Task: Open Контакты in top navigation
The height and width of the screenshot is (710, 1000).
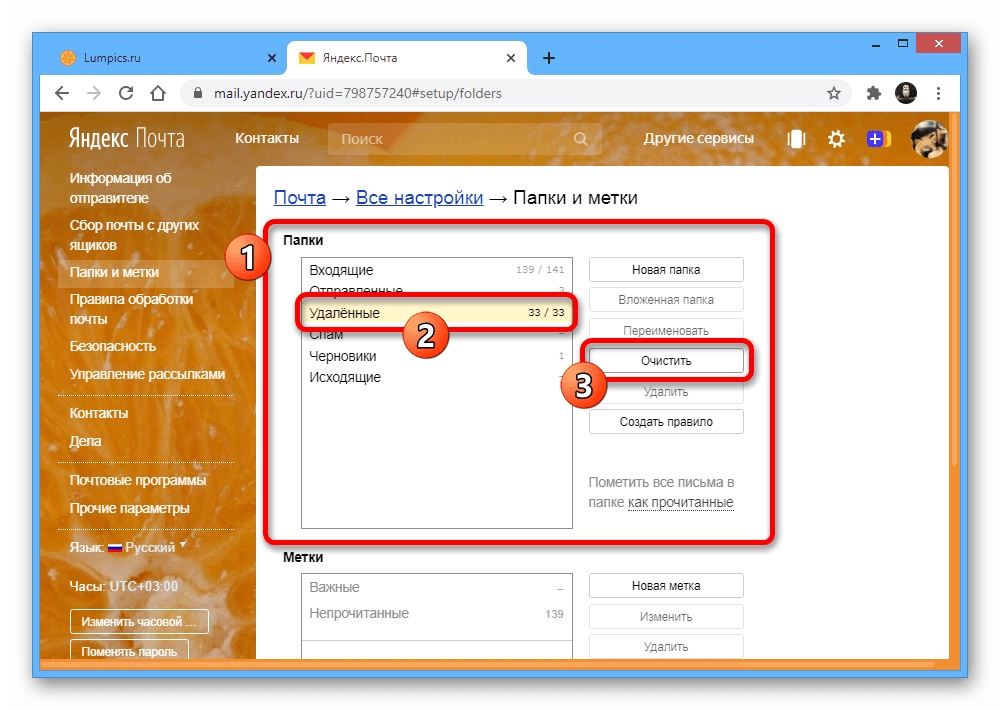Action: tap(267, 138)
